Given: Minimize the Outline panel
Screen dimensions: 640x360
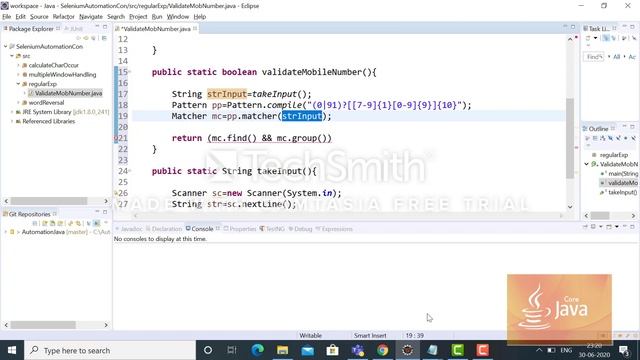Looking at the screenshot, I should click(624, 127).
